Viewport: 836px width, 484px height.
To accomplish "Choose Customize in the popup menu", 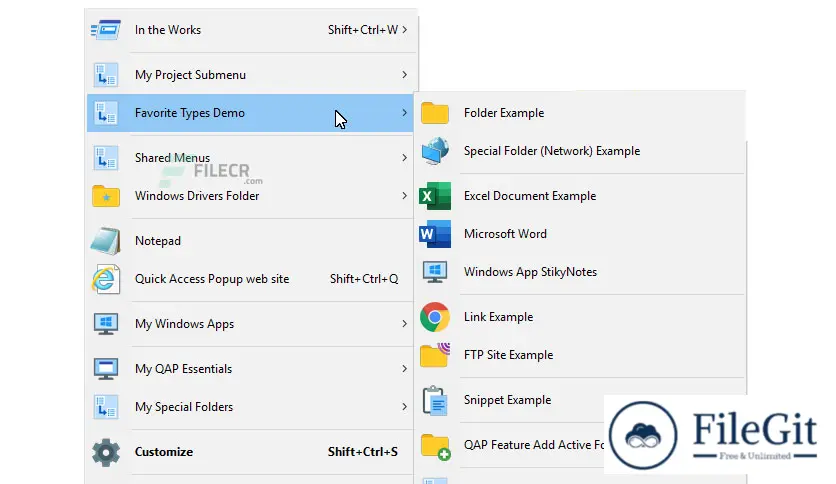I will (251, 452).
